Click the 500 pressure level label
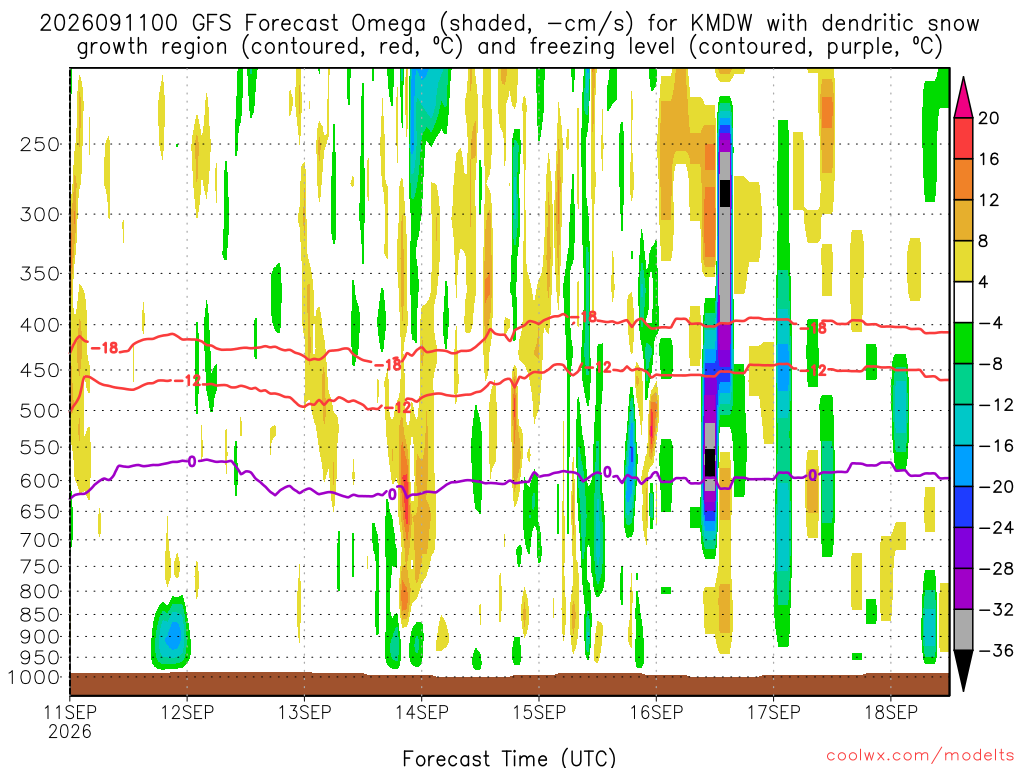The image size is (1024, 768). tap(39, 411)
